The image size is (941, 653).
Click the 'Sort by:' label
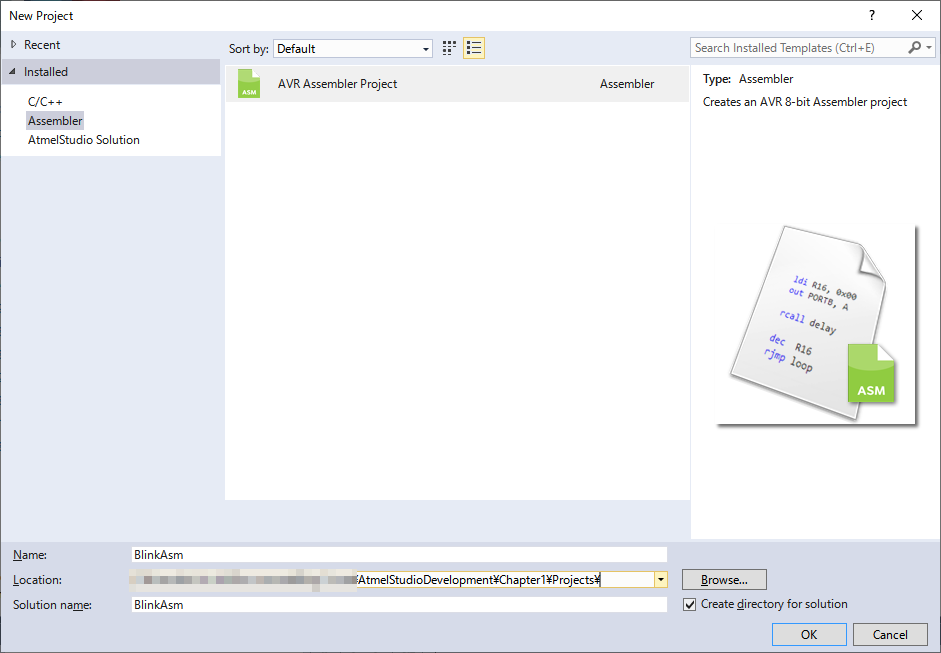coord(248,49)
